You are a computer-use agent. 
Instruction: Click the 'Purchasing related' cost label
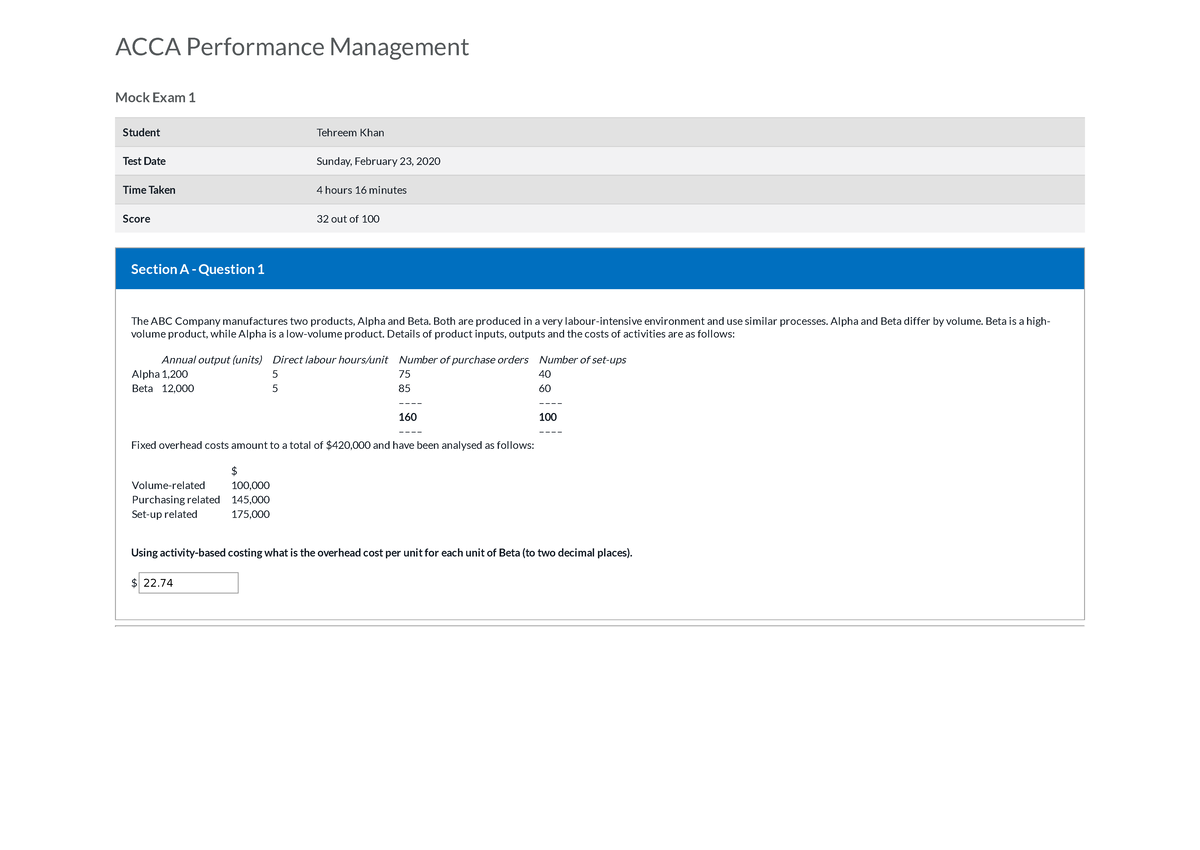click(x=176, y=500)
